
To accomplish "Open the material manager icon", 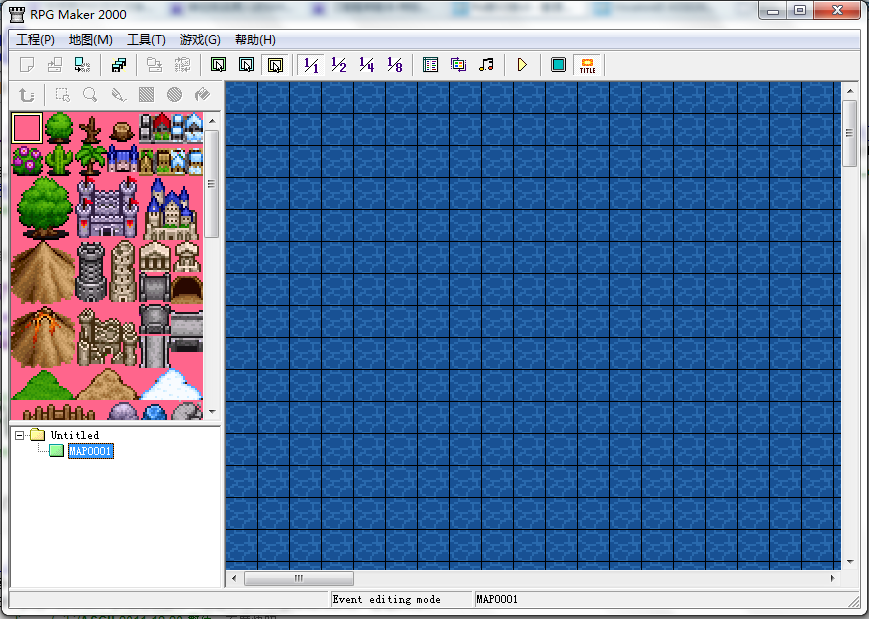I will click(x=458, y=65).
